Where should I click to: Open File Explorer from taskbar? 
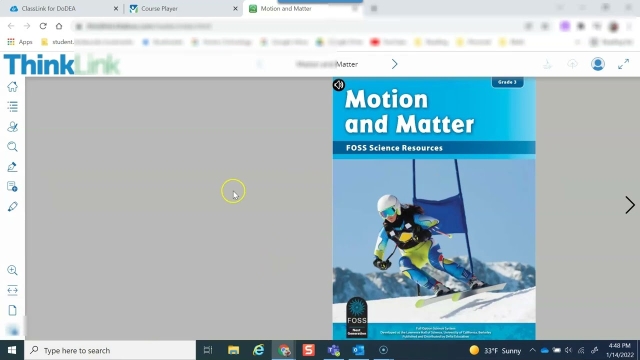(x=233, y=350)
